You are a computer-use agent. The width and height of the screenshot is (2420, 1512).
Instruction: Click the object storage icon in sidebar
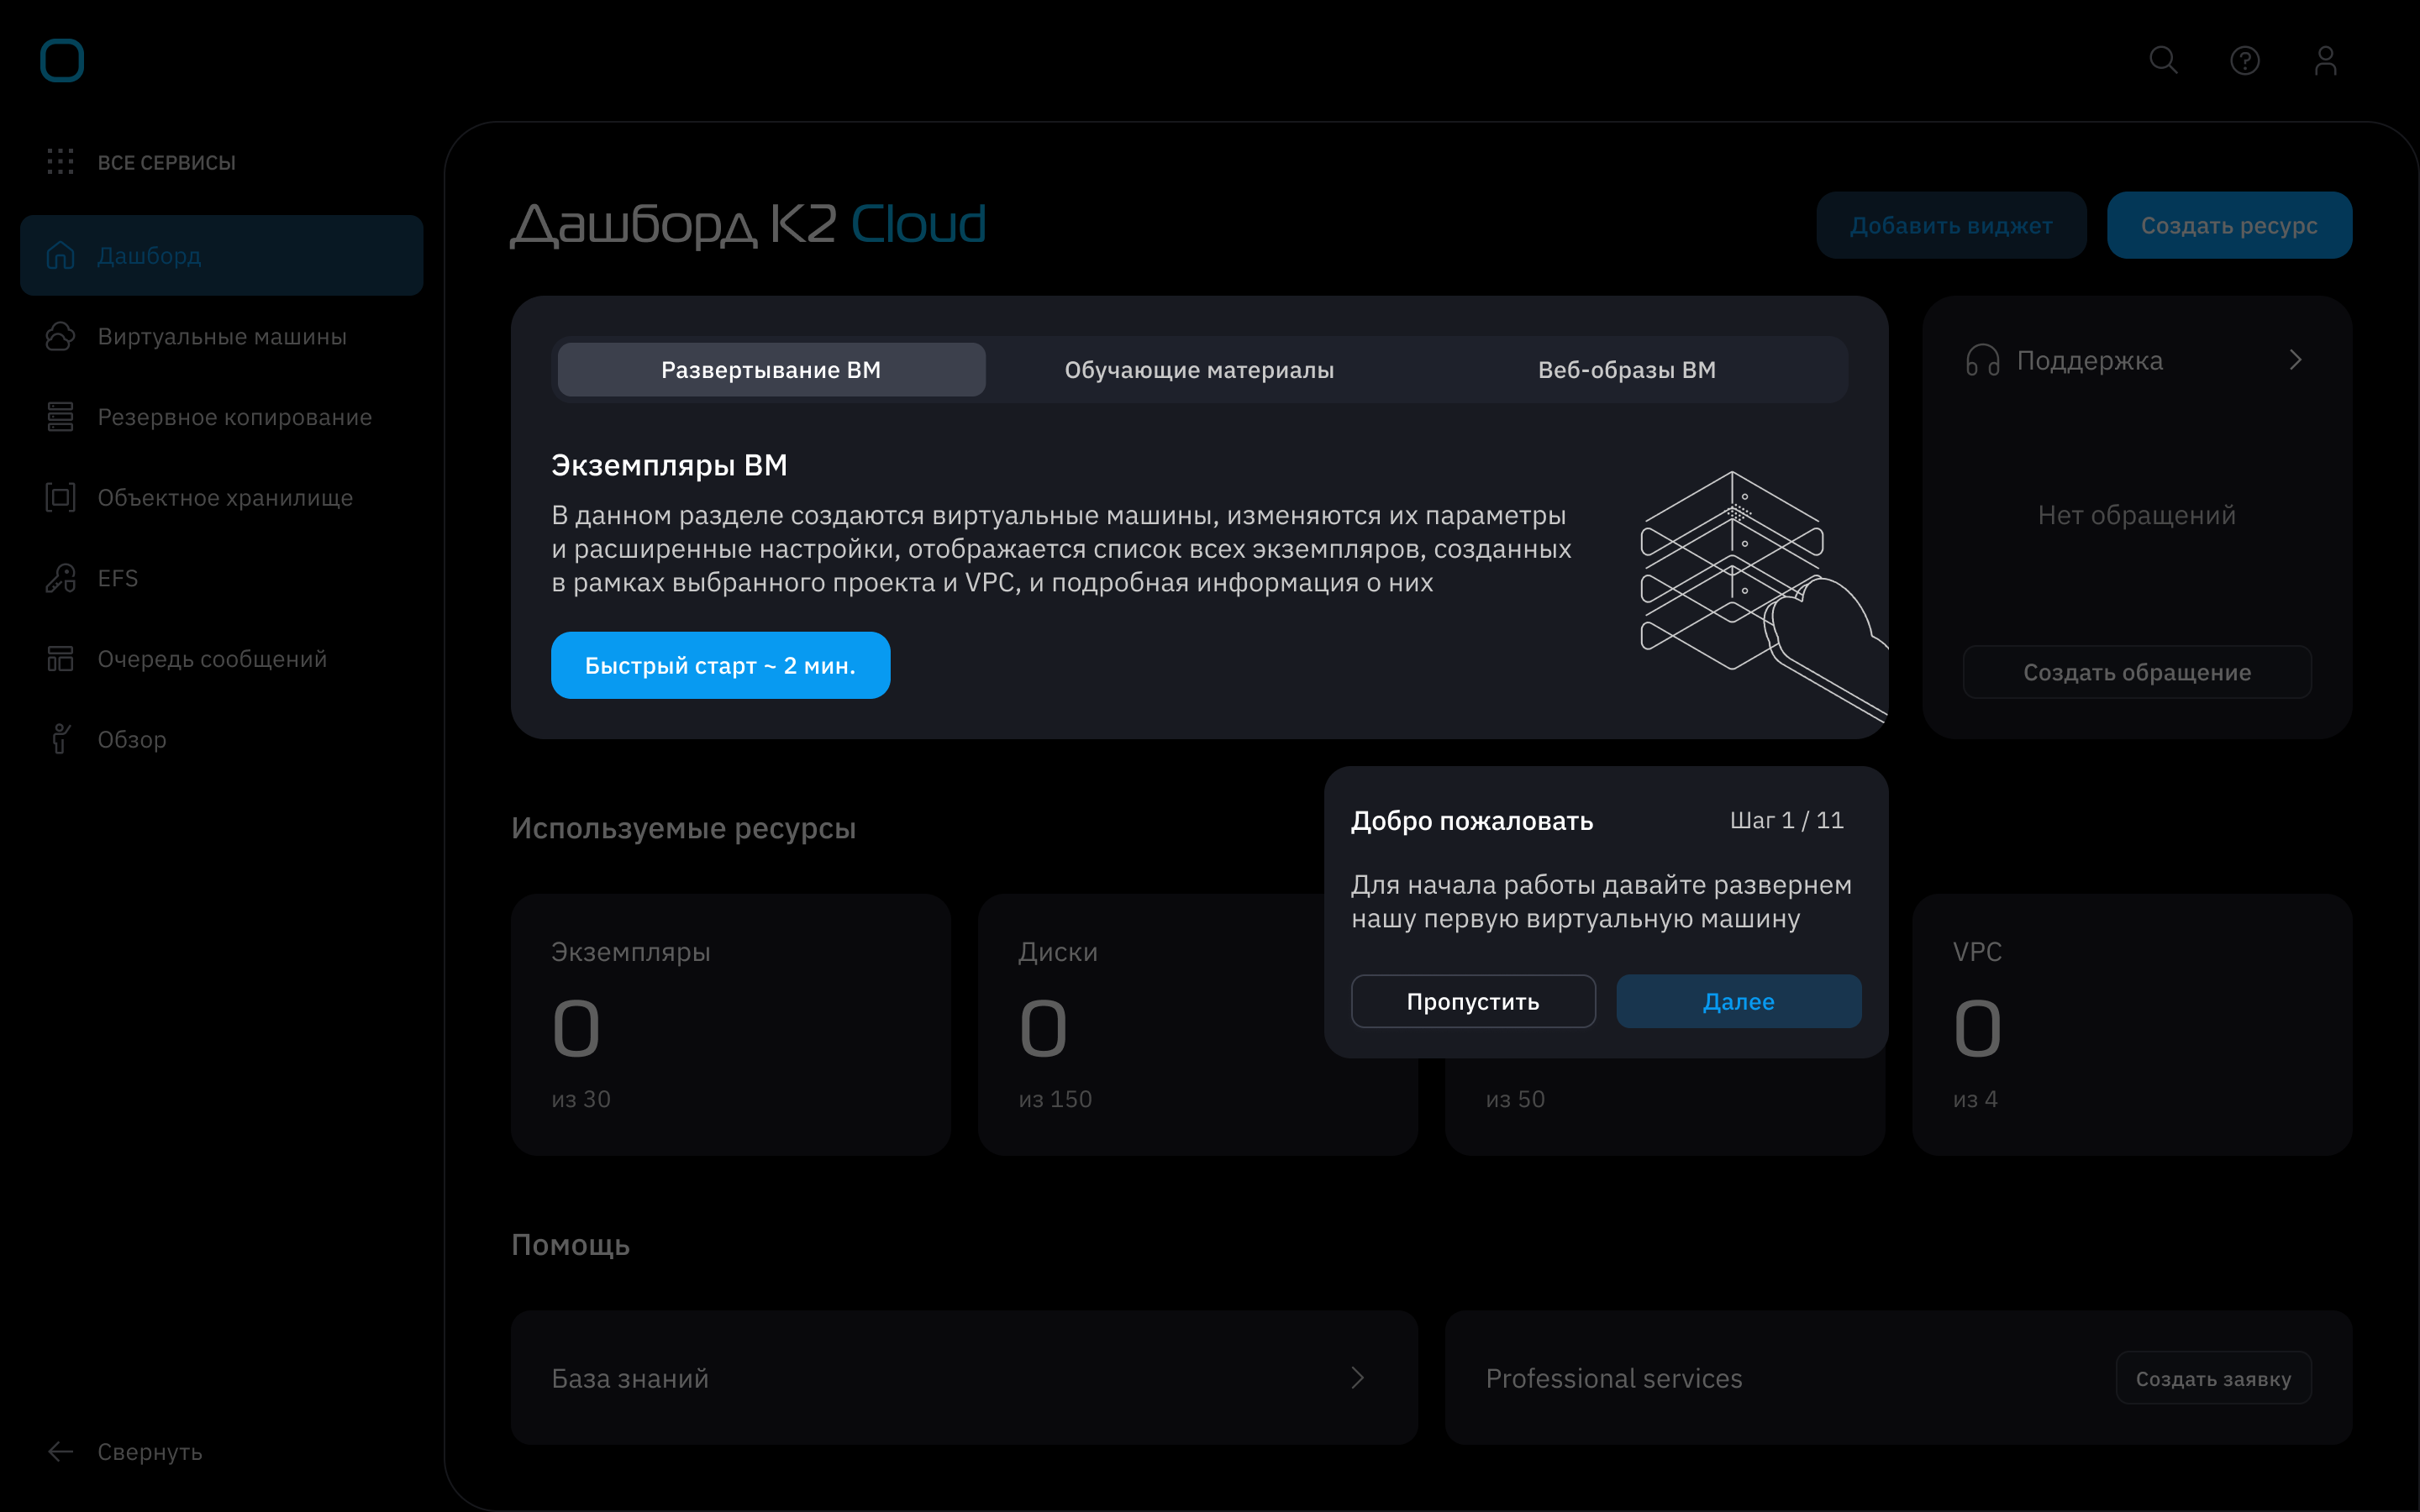(60, 497)
